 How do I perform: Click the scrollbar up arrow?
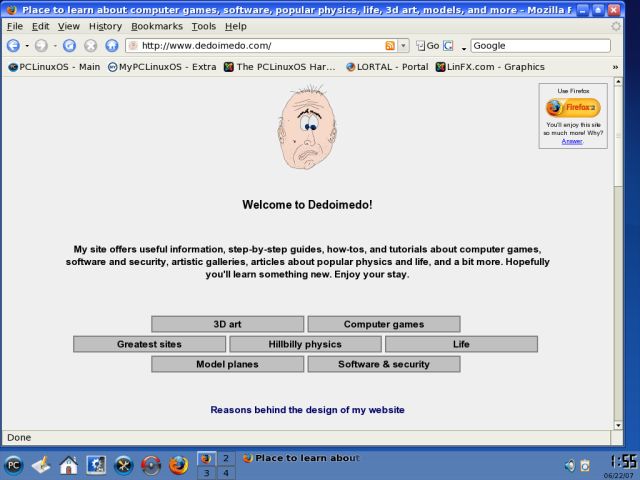coord(618,82)
